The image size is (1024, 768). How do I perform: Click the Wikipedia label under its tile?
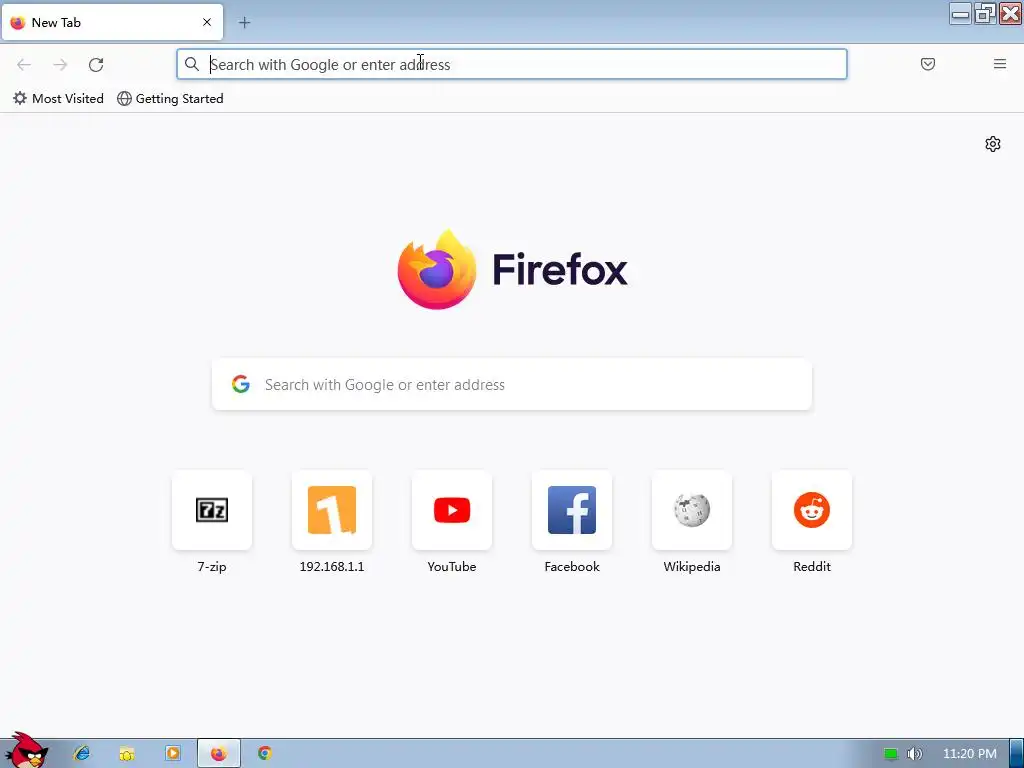tap(692, 567)
